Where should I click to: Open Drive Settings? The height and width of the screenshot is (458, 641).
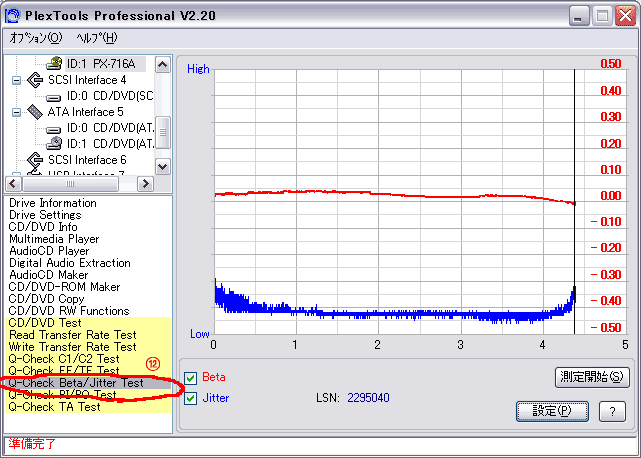pos(45,215)
